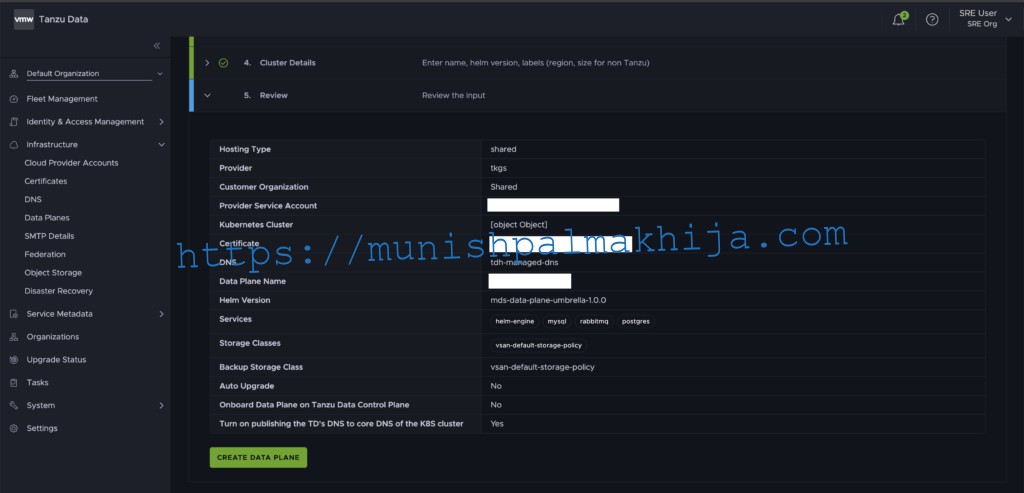
Task: Open SMTP Details
Action: [49, 236]
